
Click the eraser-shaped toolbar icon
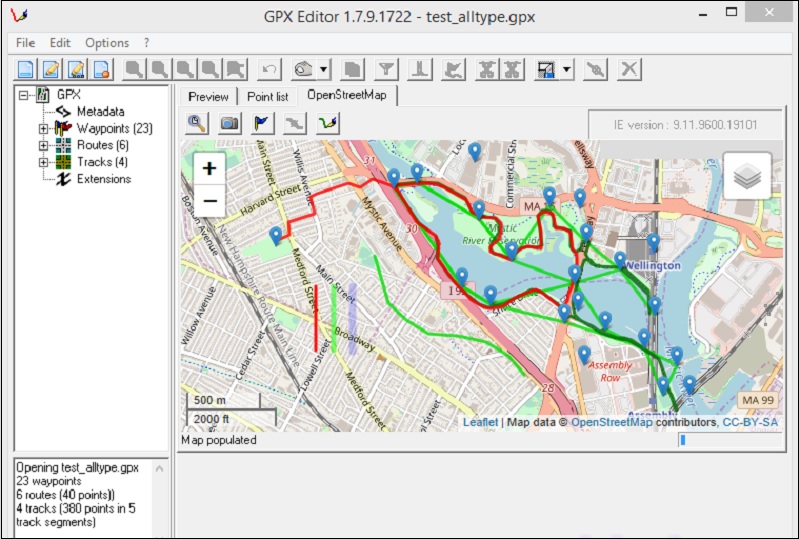[304, 69]
